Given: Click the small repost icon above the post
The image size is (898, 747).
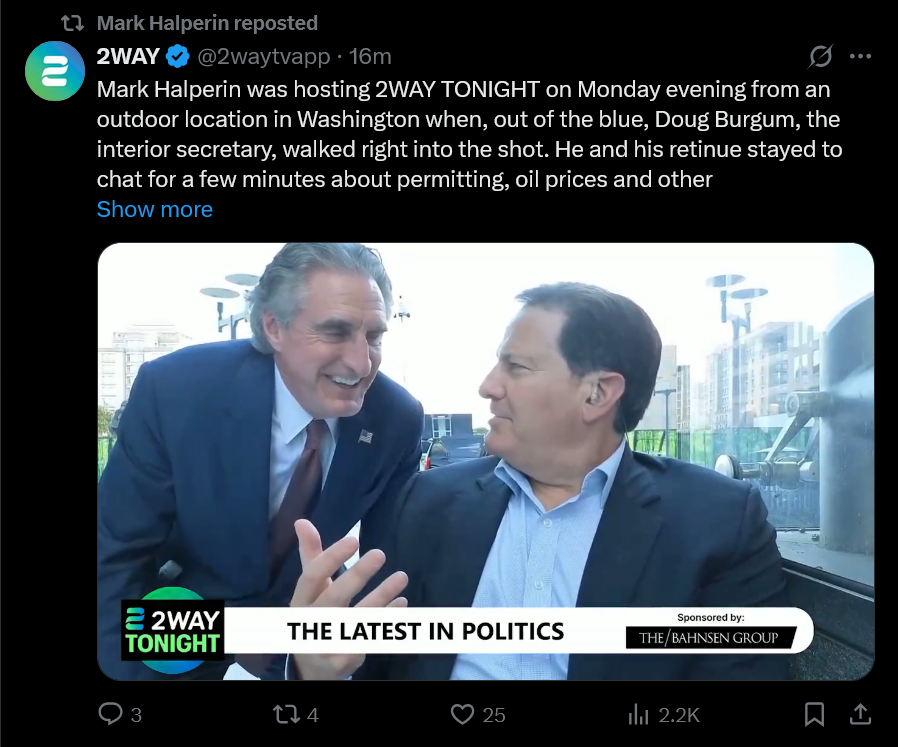Looking at the screenshot, I should pos(73,23).
